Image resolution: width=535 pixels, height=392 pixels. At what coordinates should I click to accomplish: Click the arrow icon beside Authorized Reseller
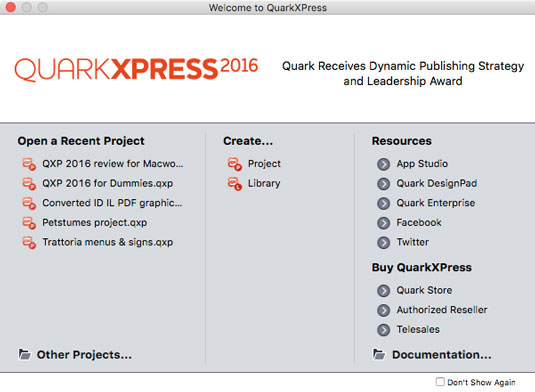384,310
